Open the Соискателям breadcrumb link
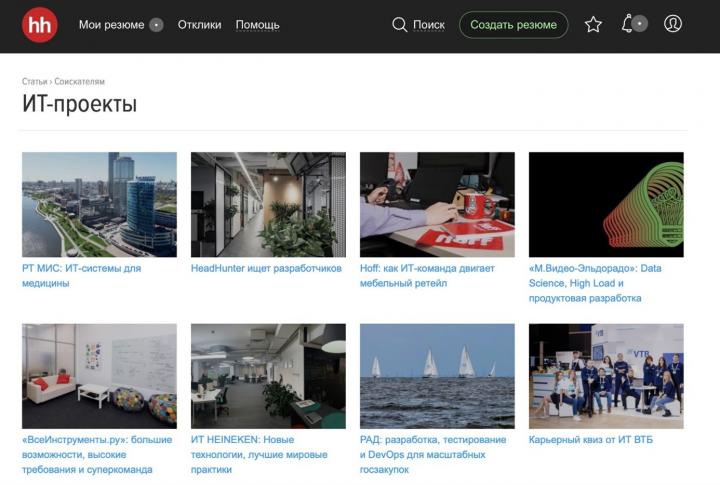 tap(79, 81)
